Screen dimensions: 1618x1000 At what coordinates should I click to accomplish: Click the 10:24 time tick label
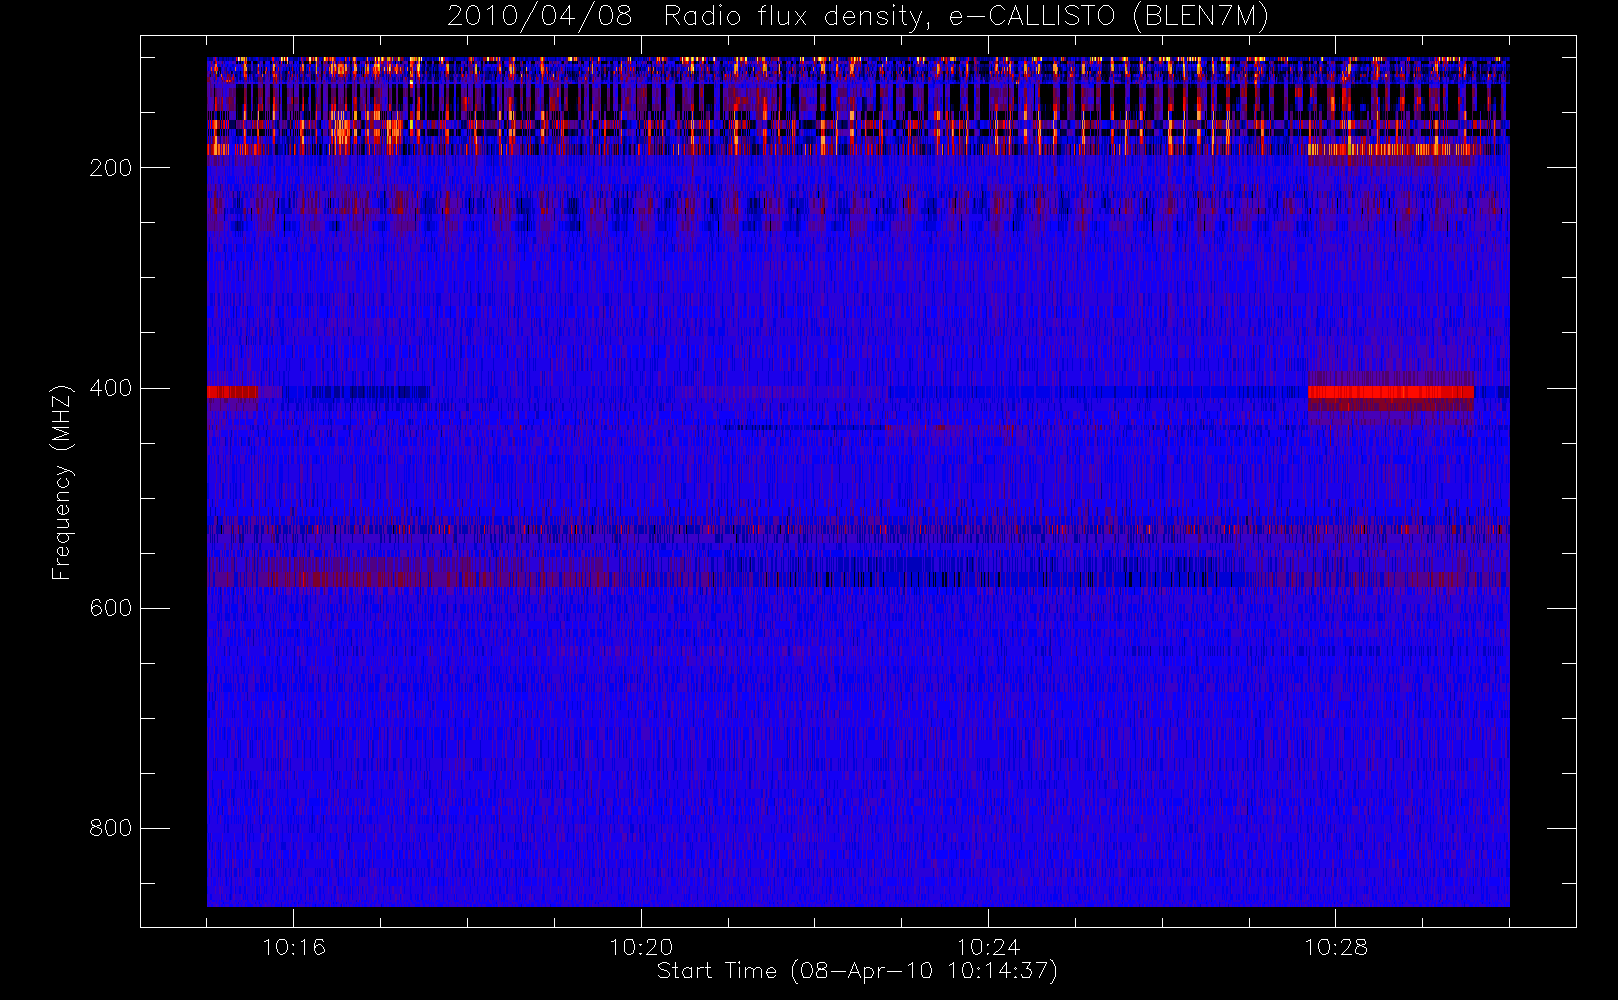pyautogui.click(x=988, y=947)
